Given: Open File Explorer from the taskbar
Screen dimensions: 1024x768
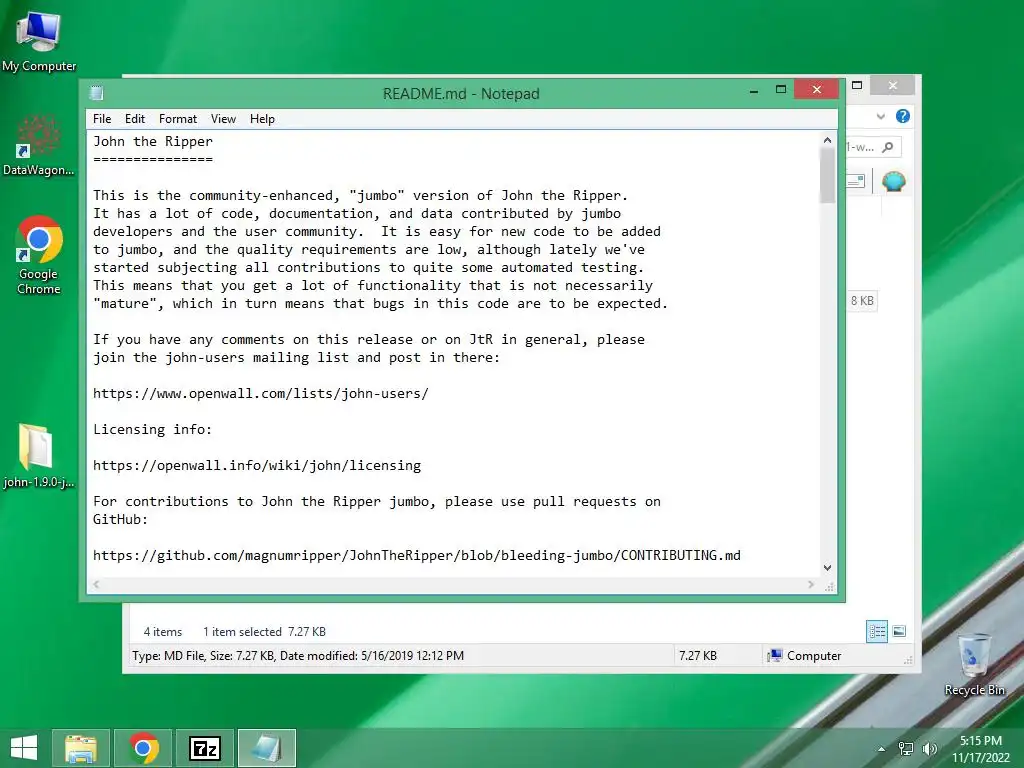Looking at the screenshot, I should pos(80,748).
